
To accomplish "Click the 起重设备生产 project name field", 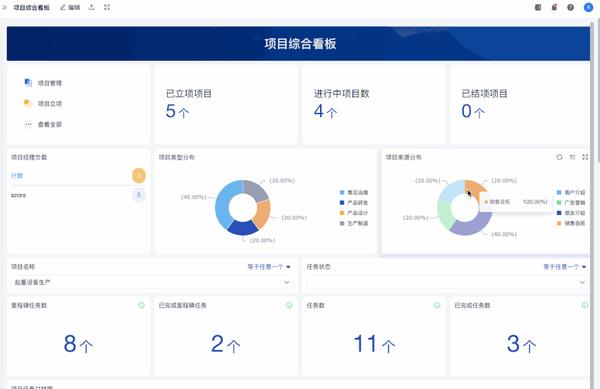I will click(x=152, y=282).
